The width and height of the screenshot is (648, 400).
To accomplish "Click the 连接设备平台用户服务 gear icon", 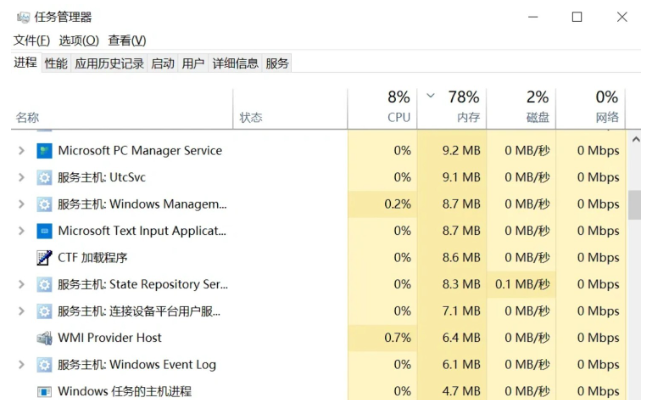I will coord(44,311).
